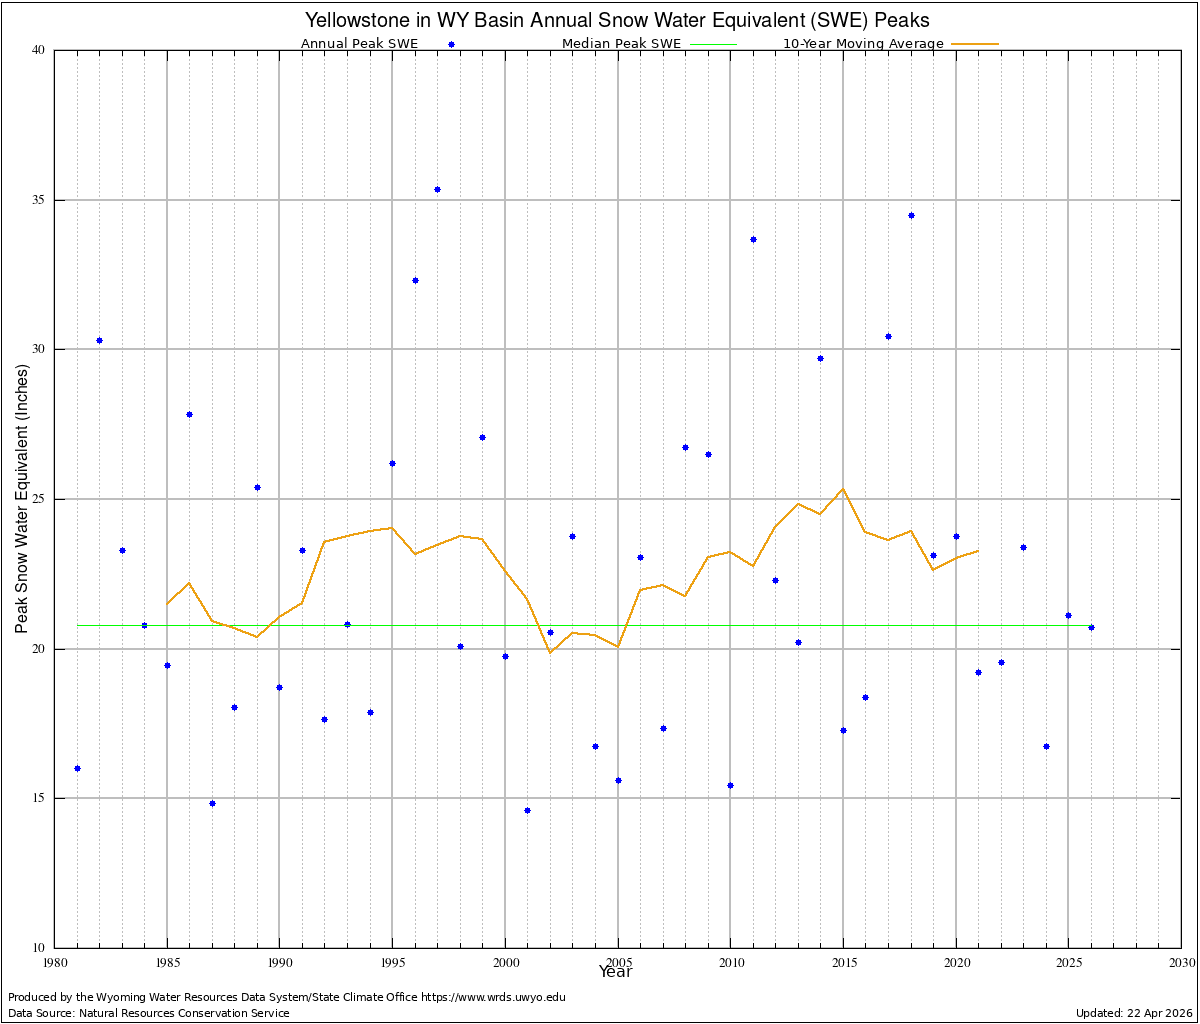Click the chart title text
Viewport: 1200px width, 1024px height.
616,20
